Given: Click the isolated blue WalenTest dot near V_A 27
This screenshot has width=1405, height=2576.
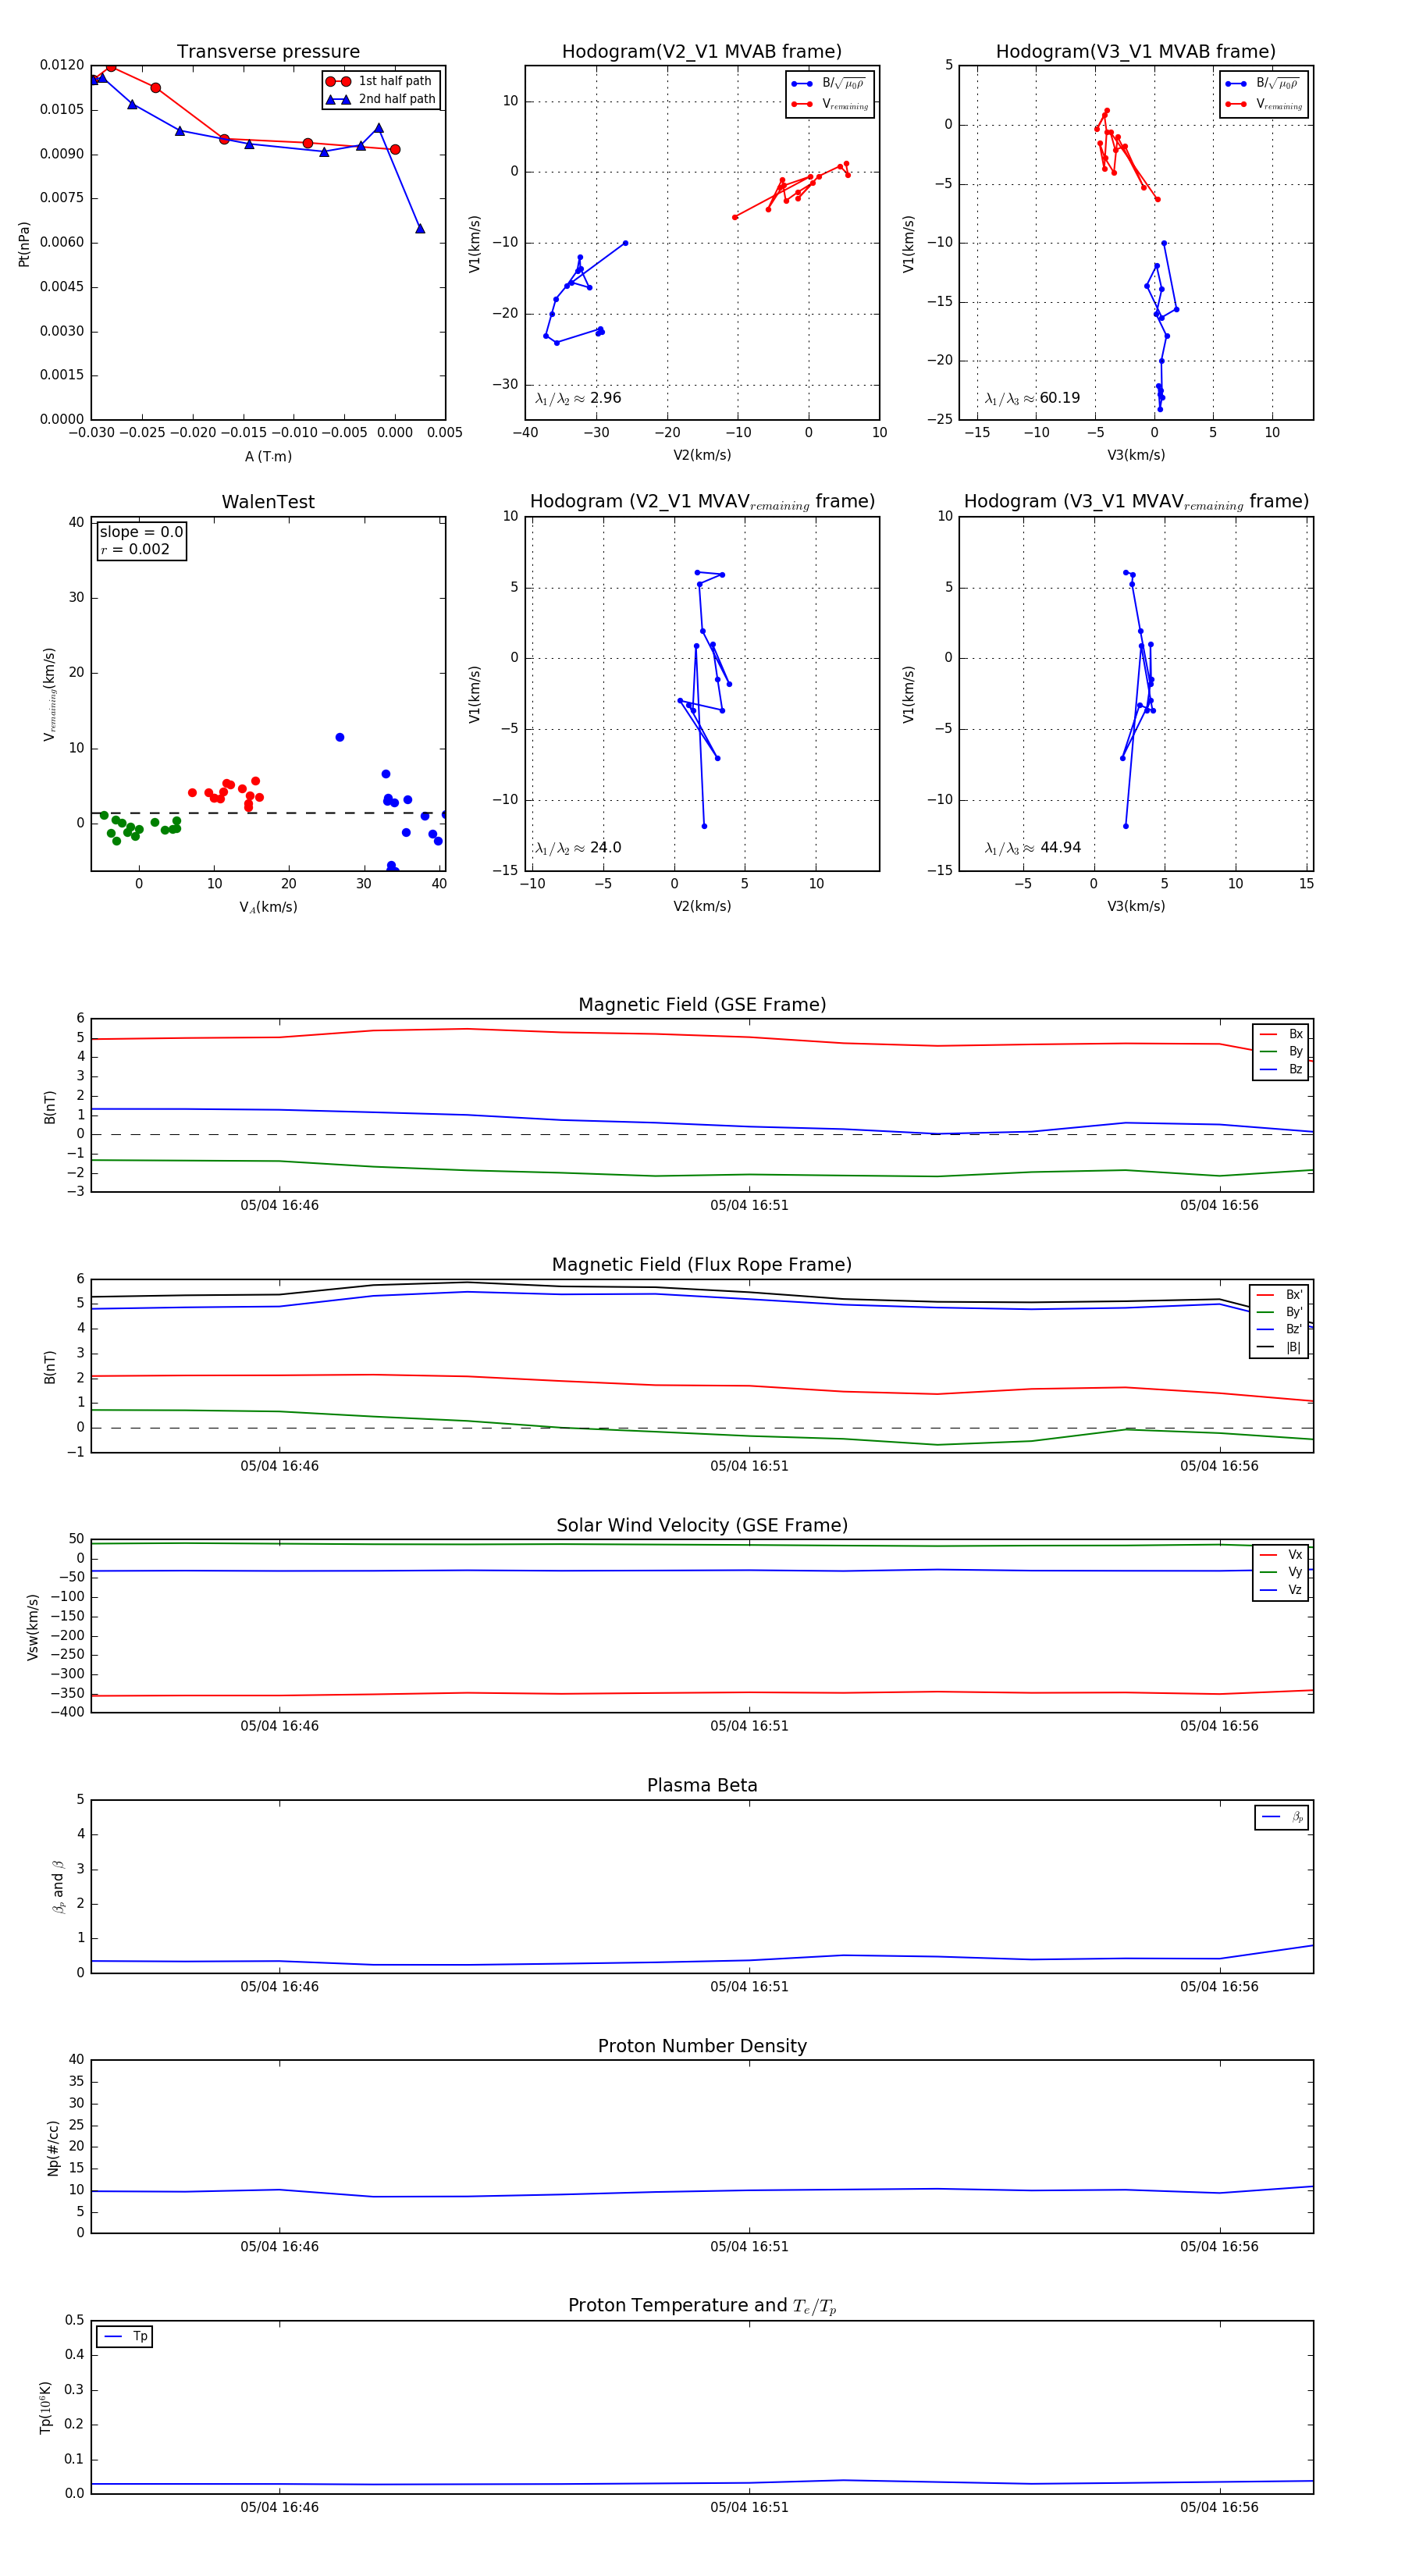Looking at the screenshot, I should pos(340,737).
